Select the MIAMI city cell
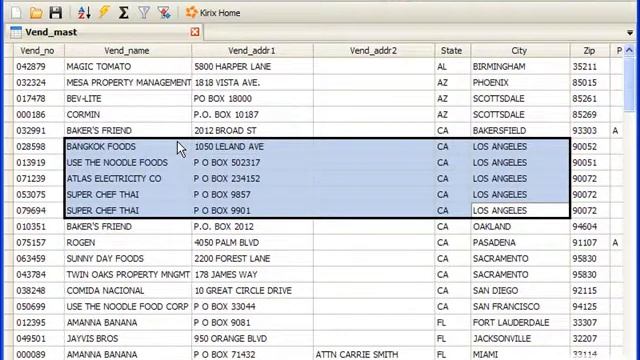This screenshot has height=360, width=640. pos(520,353)
